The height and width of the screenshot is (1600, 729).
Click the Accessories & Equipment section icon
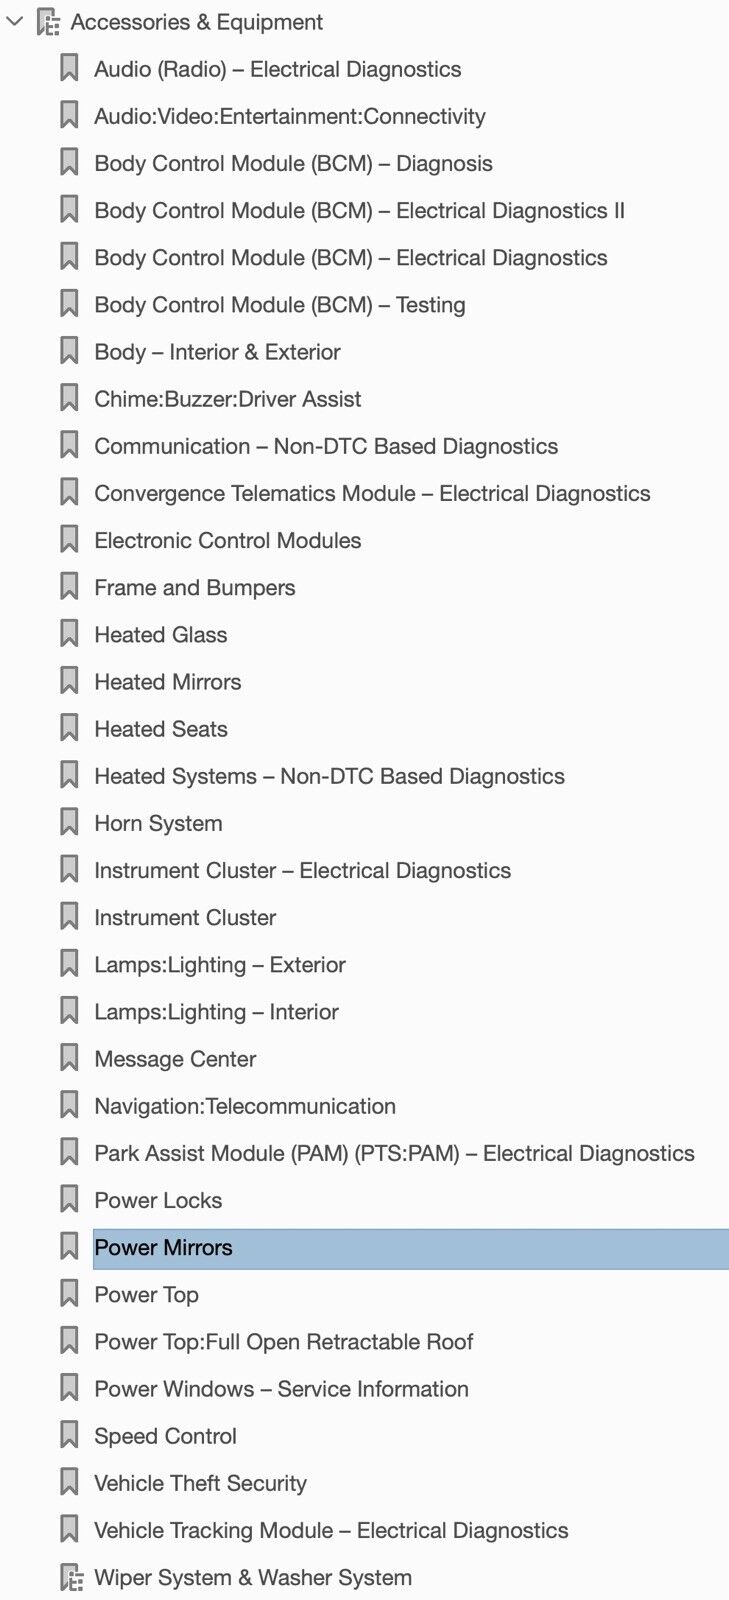48,22
